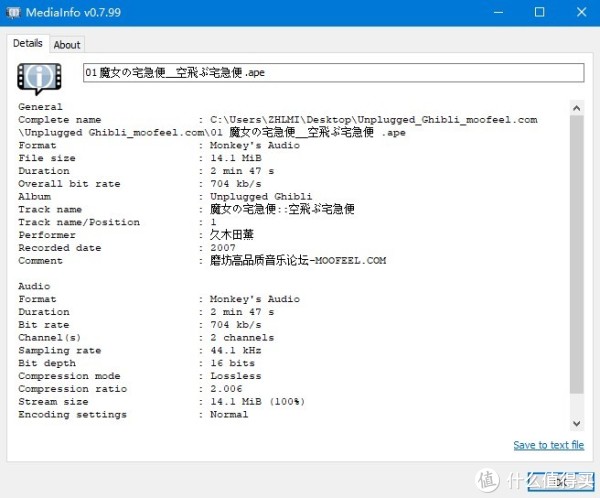
Task: Switch to the About tab
Action: pos(67,45)
